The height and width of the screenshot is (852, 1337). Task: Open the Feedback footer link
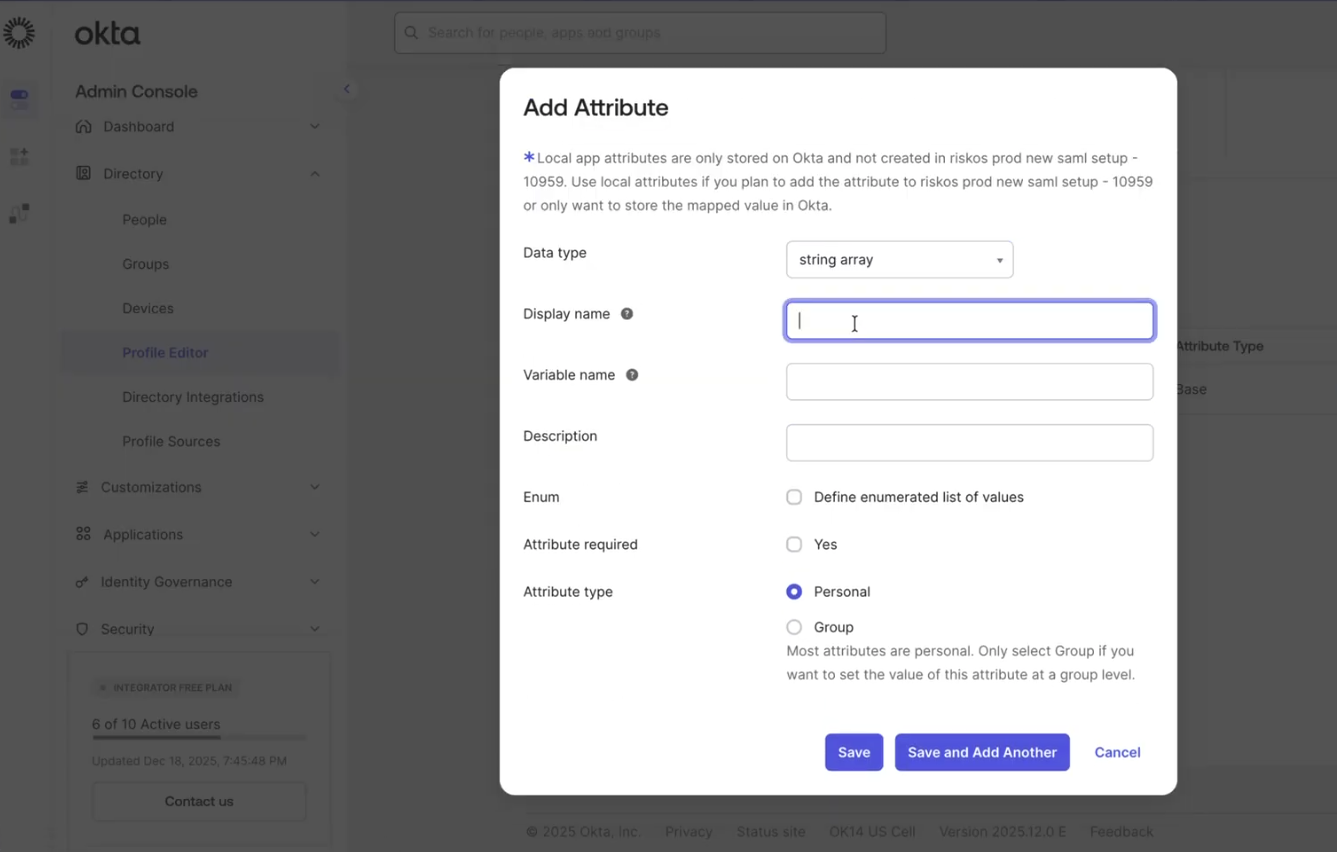pyautogui.click(x=1122, y=831)
